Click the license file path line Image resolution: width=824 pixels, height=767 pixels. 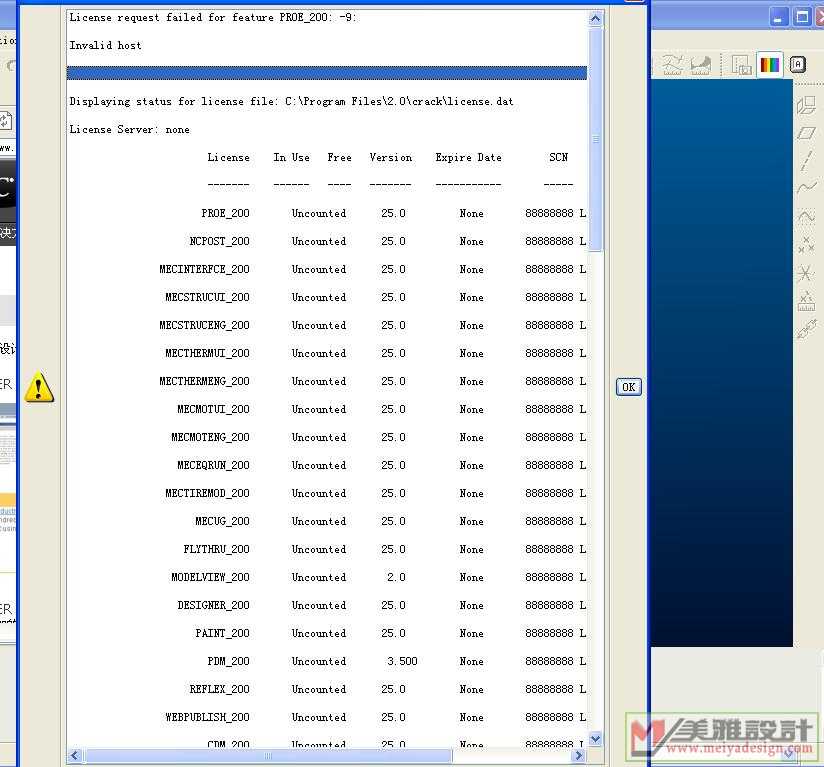(291, 101)
